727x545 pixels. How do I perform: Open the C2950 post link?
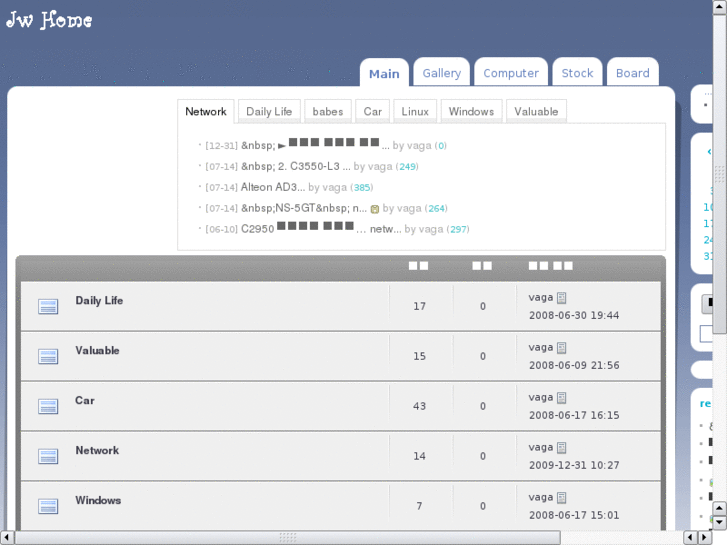321,228
